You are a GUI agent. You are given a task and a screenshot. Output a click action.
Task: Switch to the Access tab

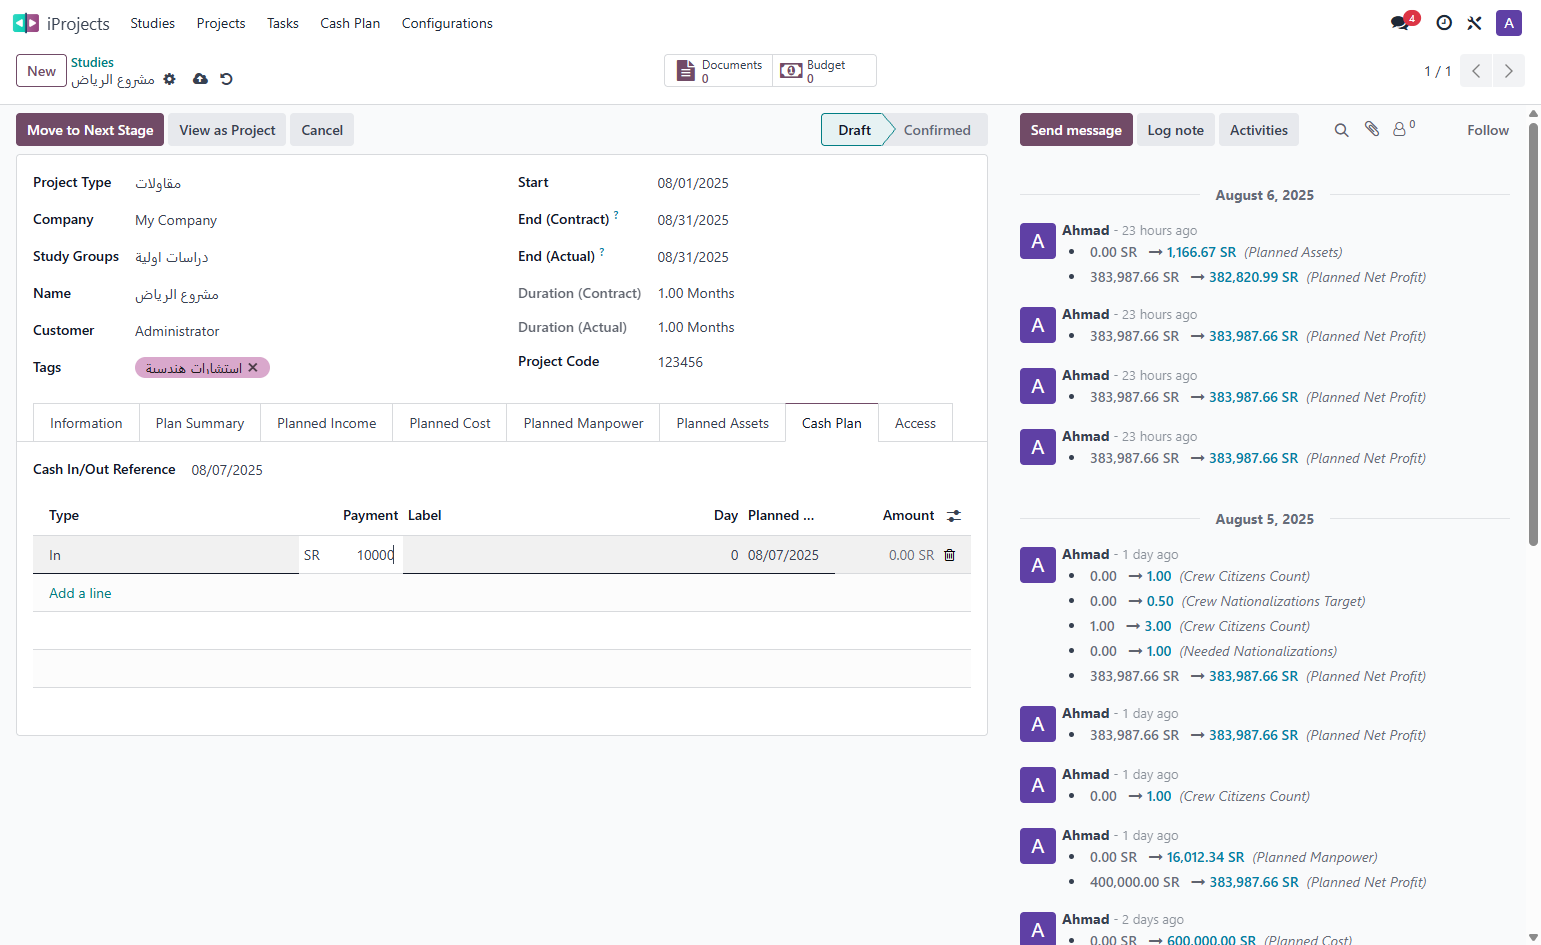(x=915, y=423)
